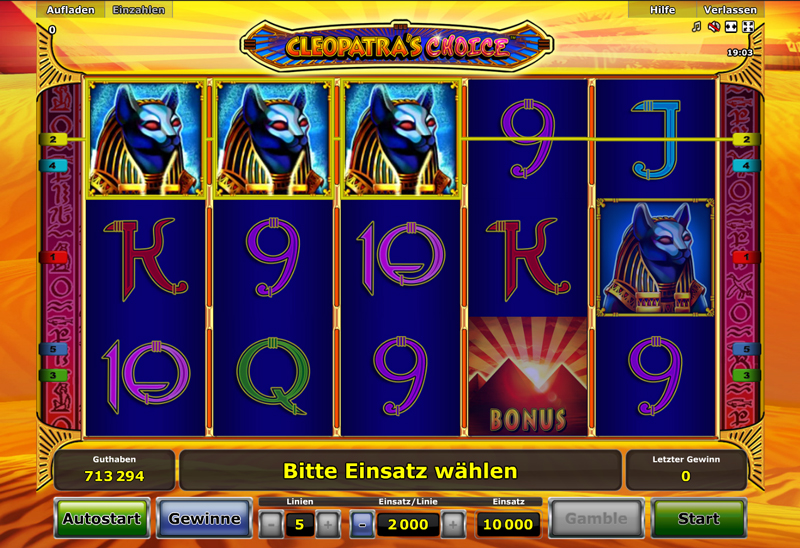Image resolution: width=800 pixels, height=548 pixels.
Task: Toggle the music note icon
Action: pyautogui.click(x=696, y=27)
